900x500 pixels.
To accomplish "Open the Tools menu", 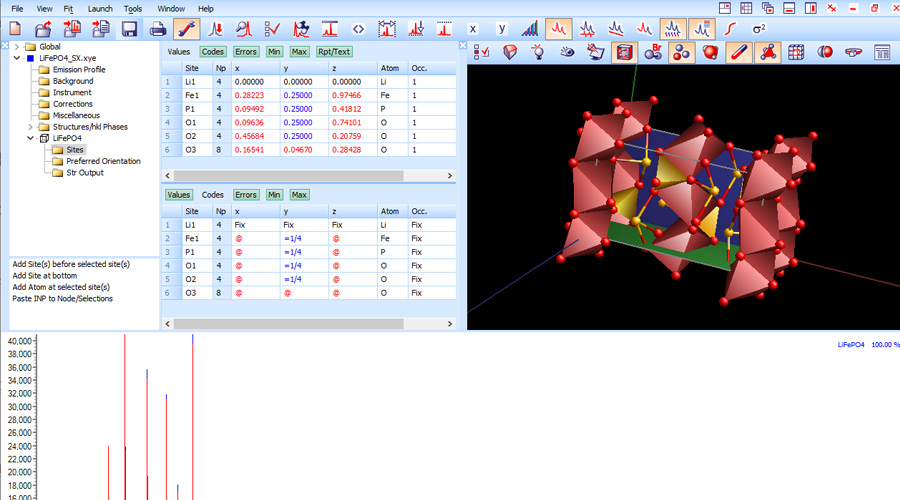I will [133, 8].
